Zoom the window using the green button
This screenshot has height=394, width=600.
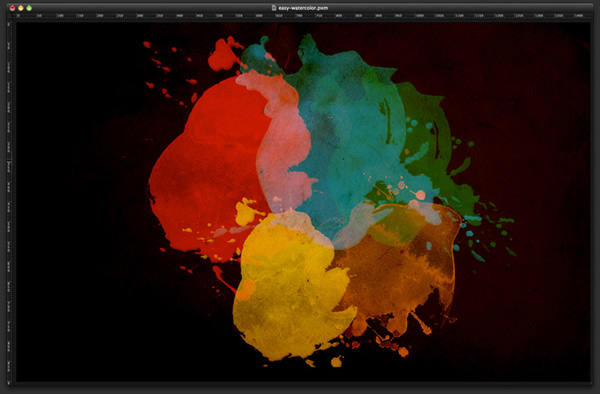(29, 8)
